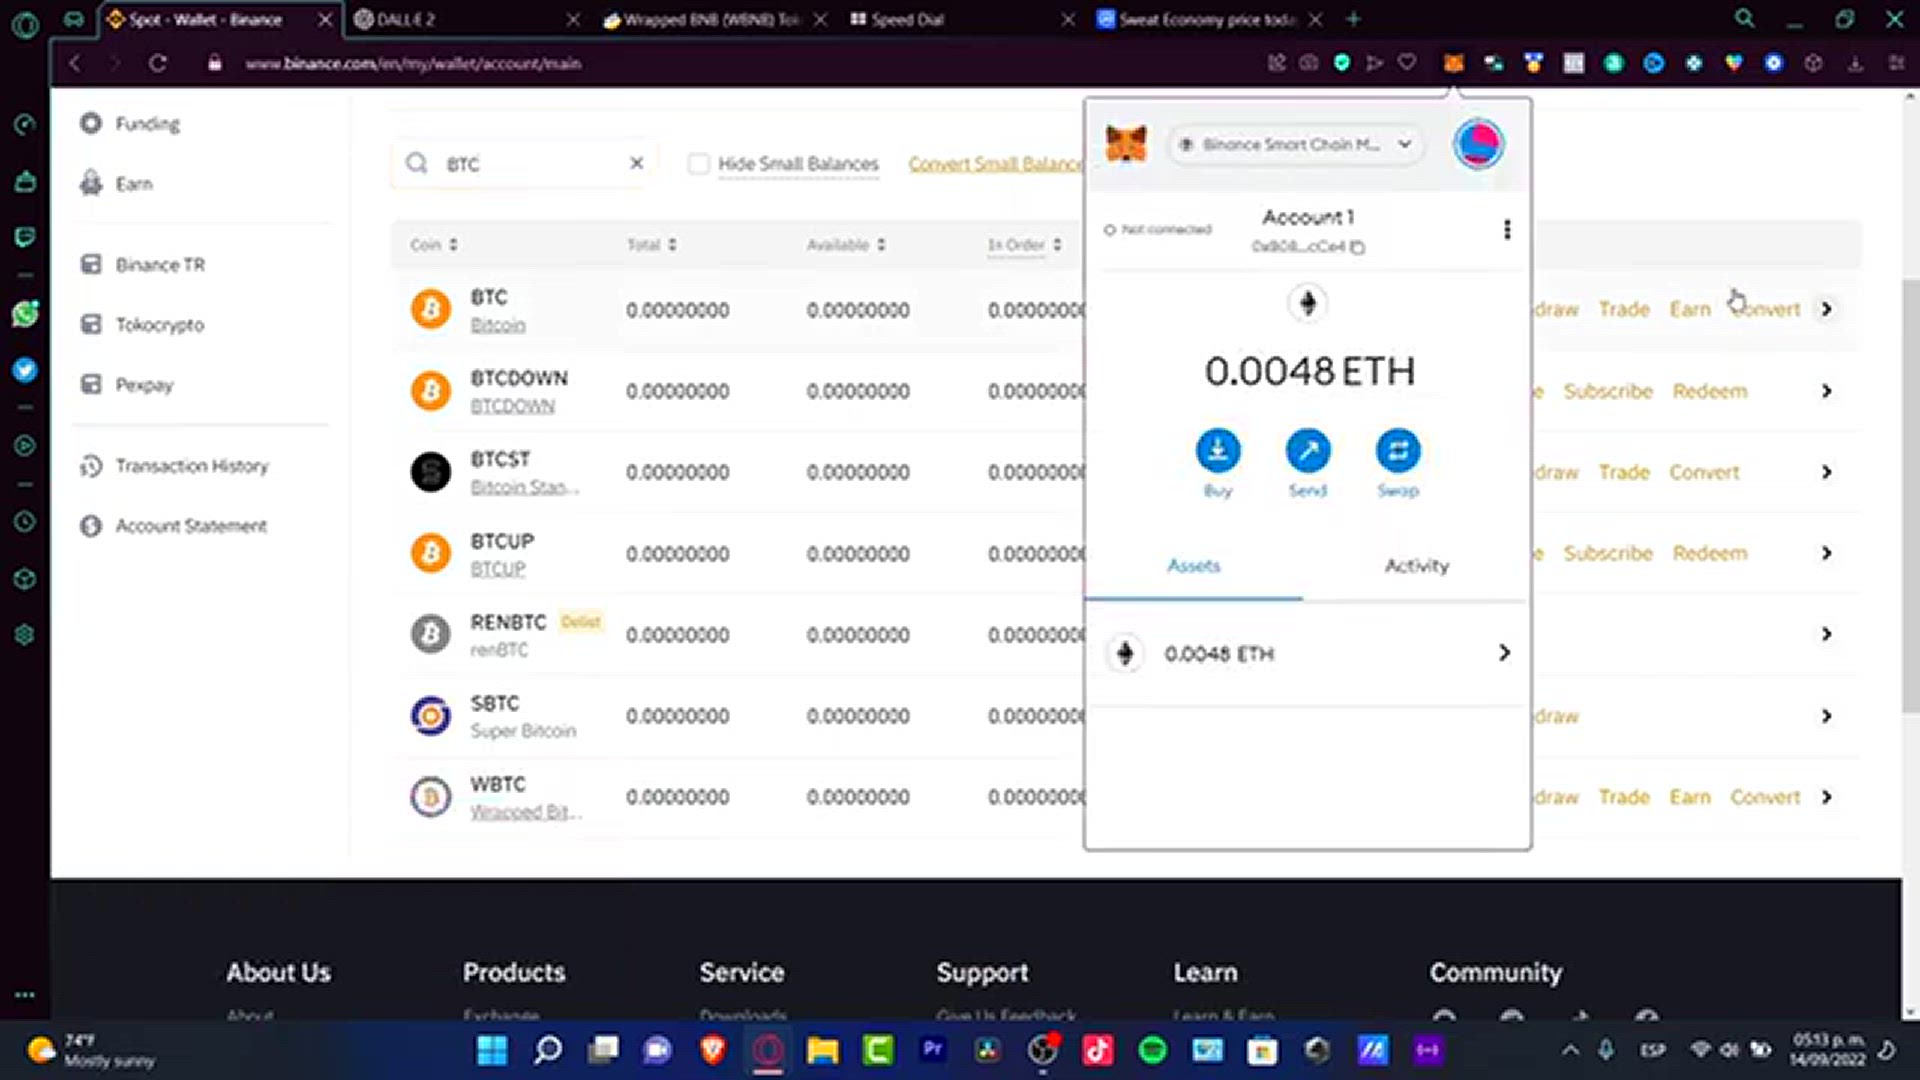Open browser tab search magnifier
The height and width of the screenshot is (1080, 1920).
1745,19
